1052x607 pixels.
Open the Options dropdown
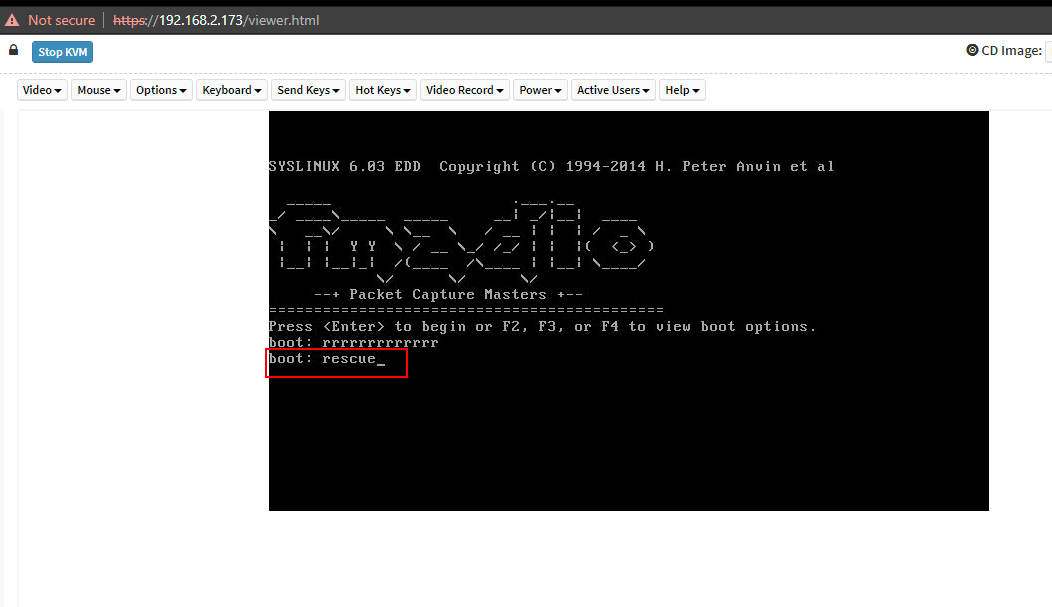click(161, 90)
